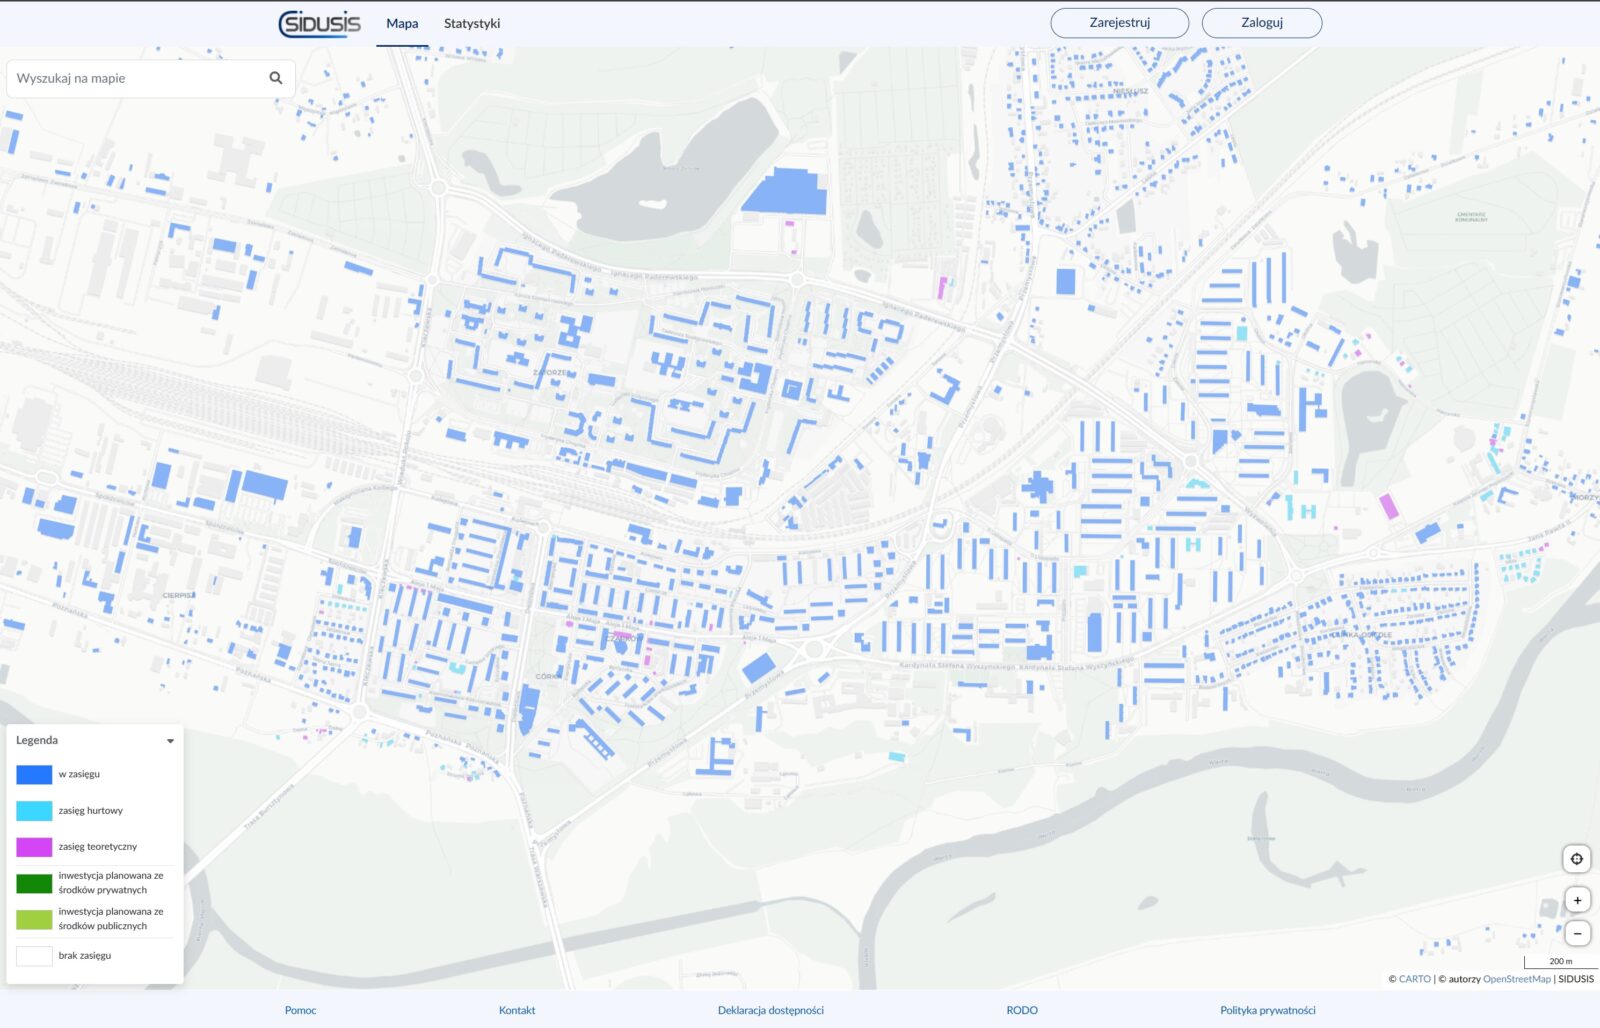
Task: Focus the 'Wyszukaj na mapie' search field
Action: pos(138,78)
